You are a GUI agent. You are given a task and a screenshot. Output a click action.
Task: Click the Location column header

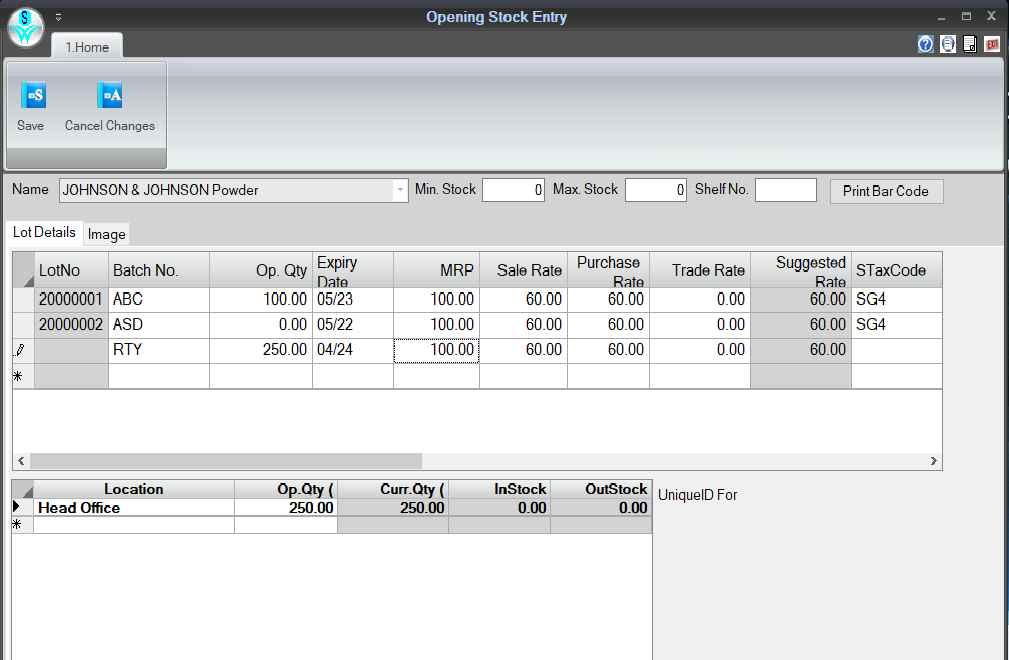click(x=134, y=489)
